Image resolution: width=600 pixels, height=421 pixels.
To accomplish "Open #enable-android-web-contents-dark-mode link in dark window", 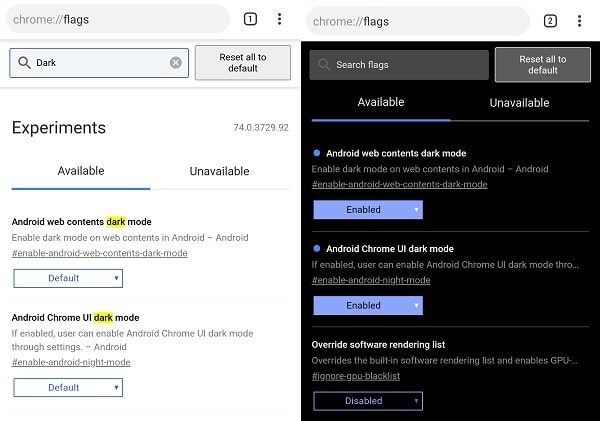I will pyautogui.click(x=399, y=184).
